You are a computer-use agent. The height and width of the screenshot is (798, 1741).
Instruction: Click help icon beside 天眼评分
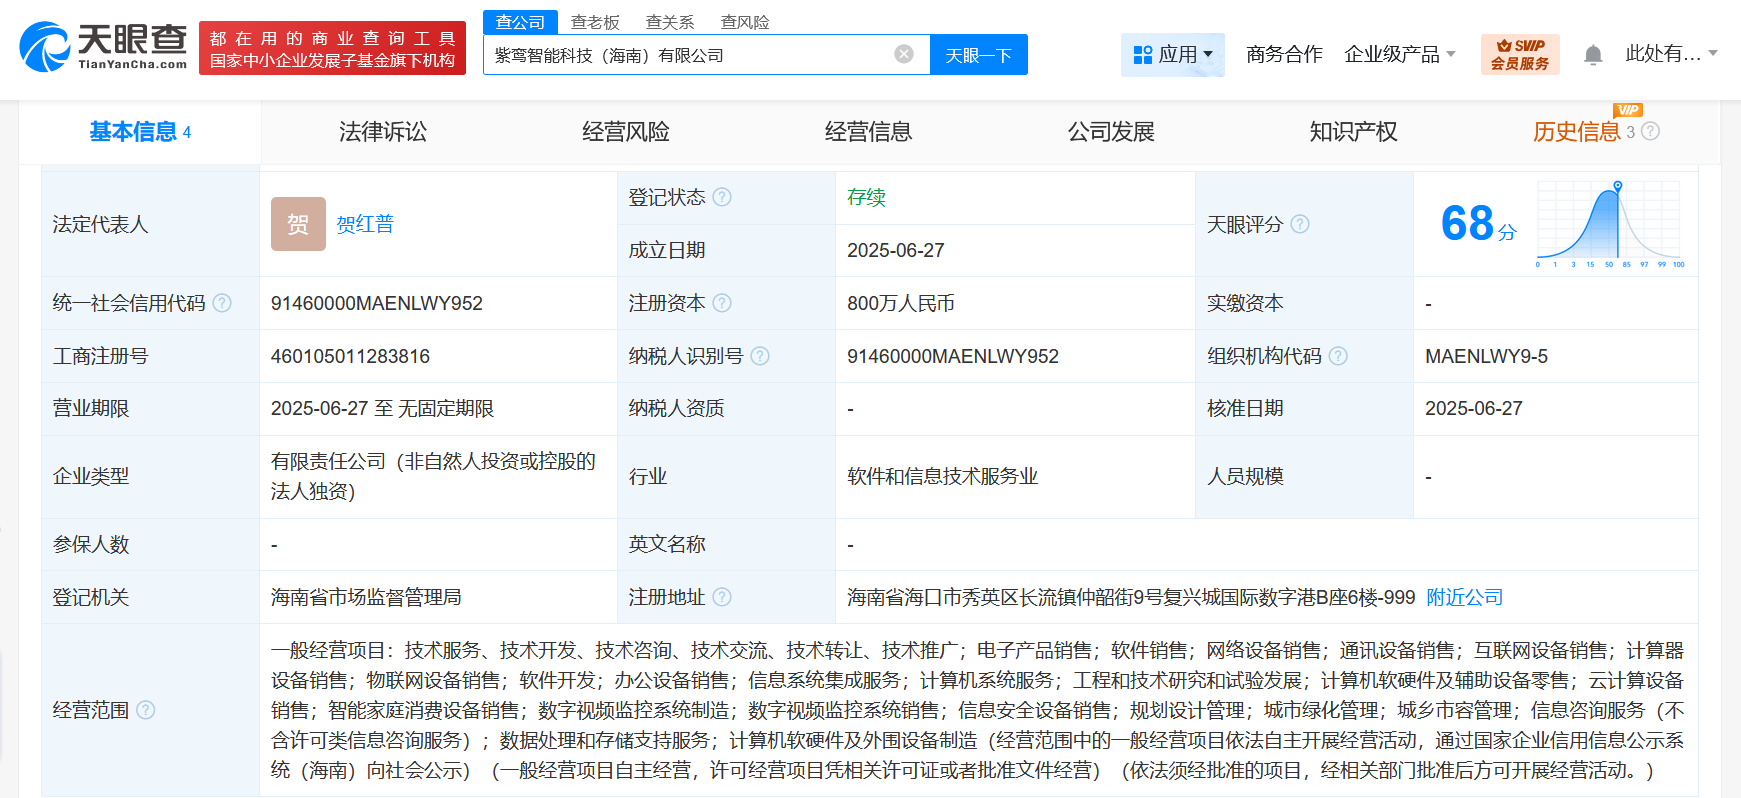tap(1300, 224)
